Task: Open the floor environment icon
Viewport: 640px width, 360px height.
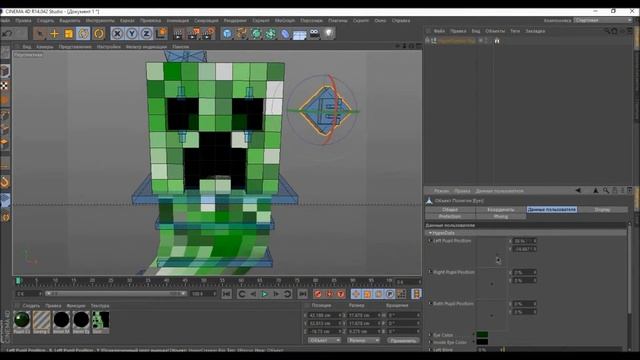Action: tap(300, 33)
